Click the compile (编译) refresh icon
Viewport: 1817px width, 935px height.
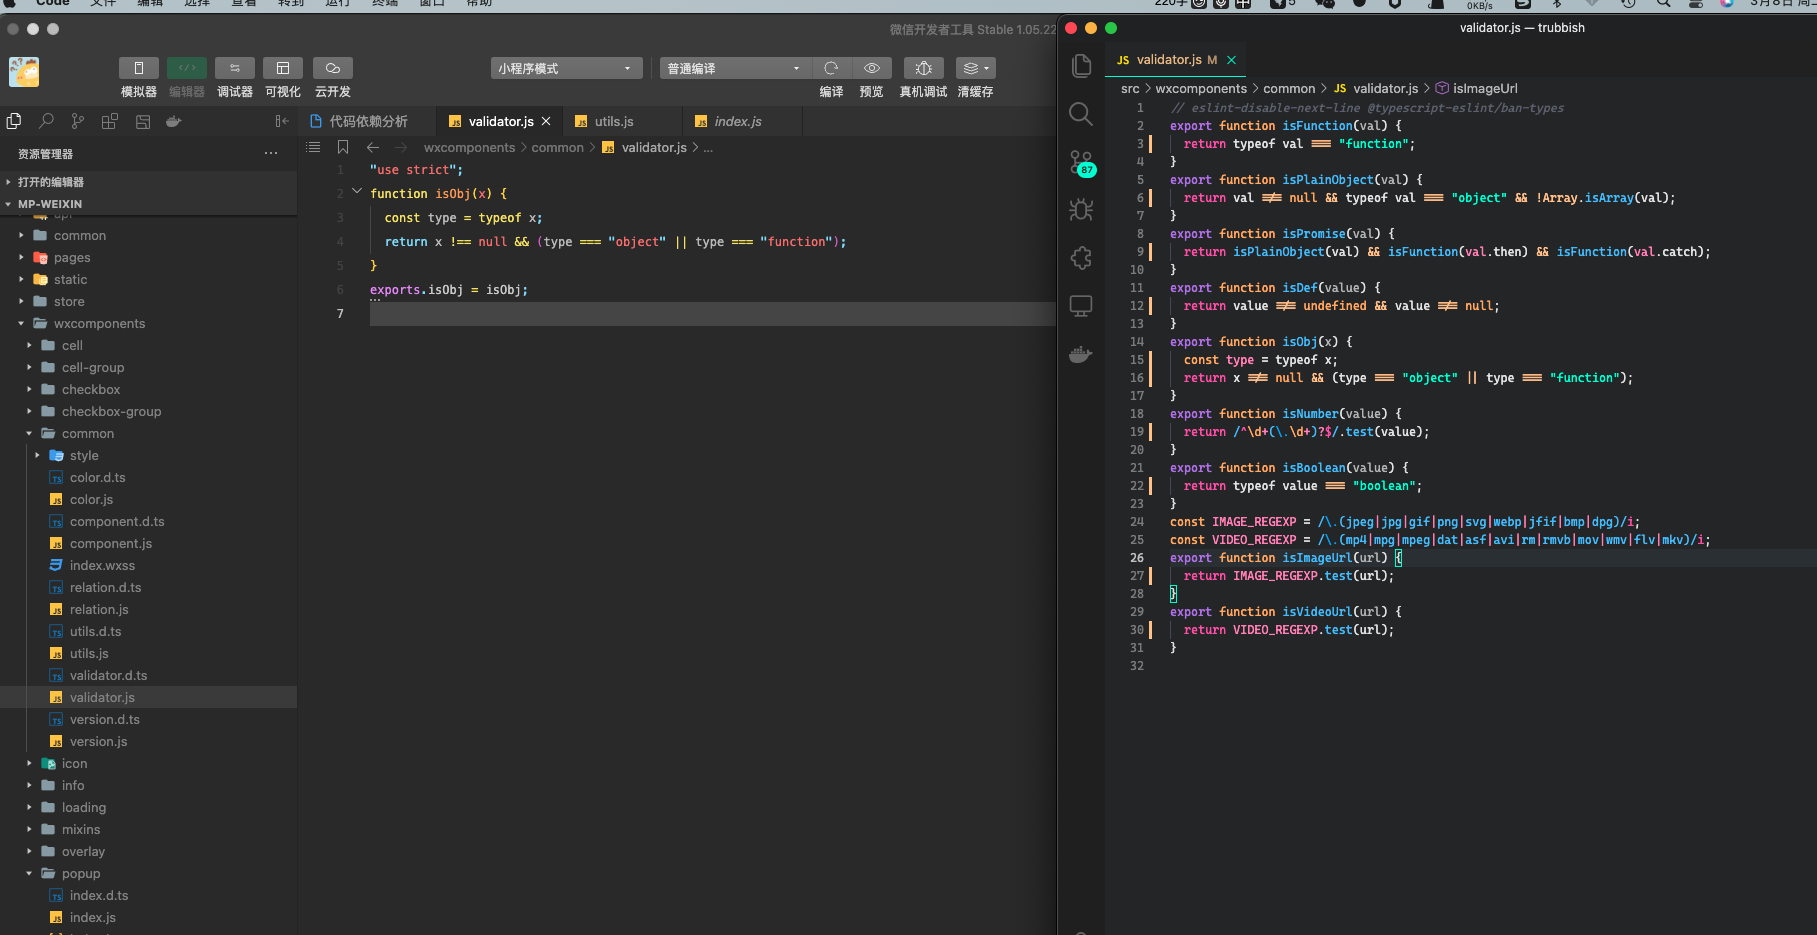coord(831,68)
